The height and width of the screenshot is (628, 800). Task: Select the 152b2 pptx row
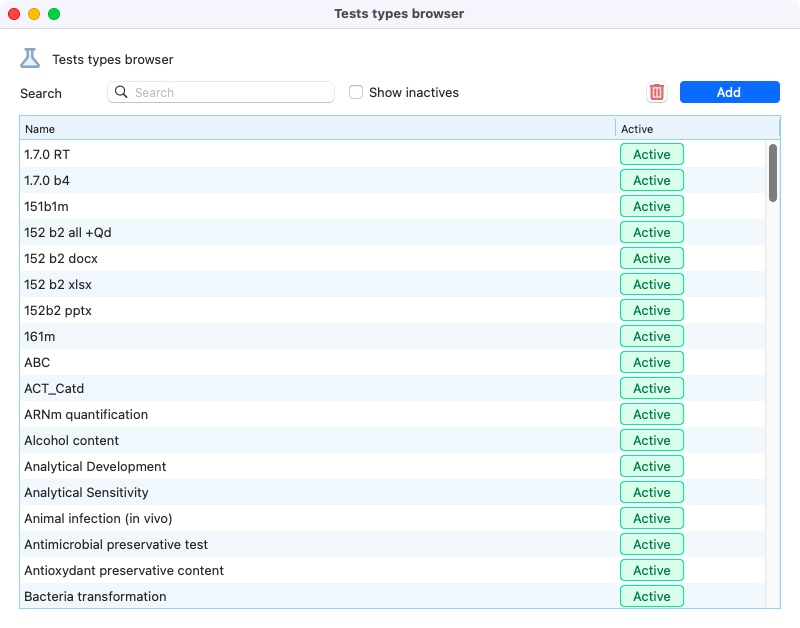point(392,310)
